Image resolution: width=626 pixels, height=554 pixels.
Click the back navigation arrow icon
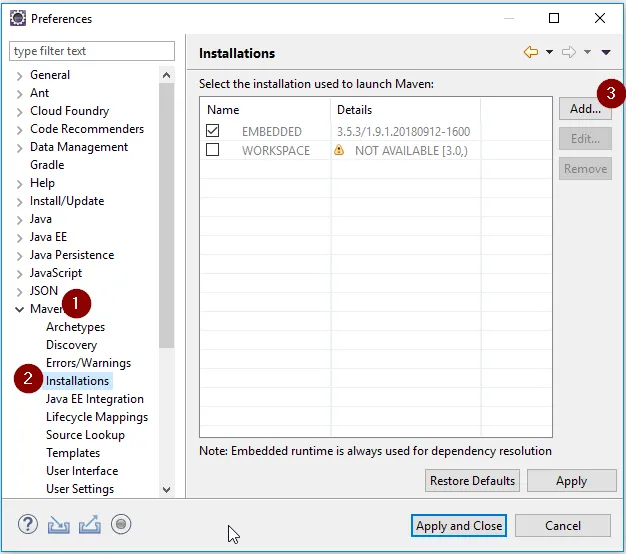[531, 53]
